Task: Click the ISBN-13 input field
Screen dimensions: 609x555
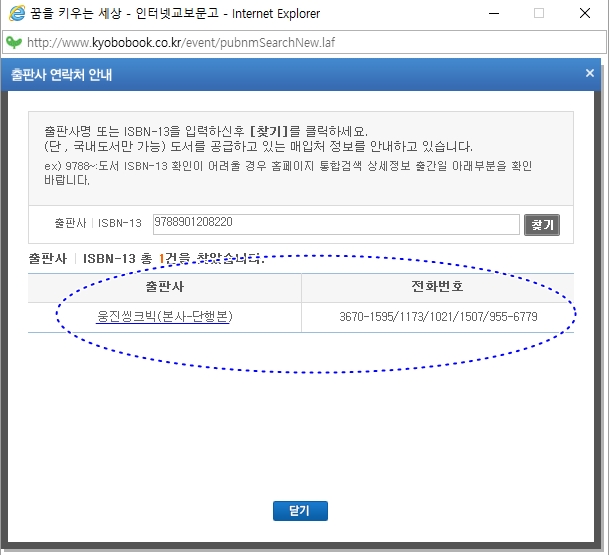Action: pos(336,224)
